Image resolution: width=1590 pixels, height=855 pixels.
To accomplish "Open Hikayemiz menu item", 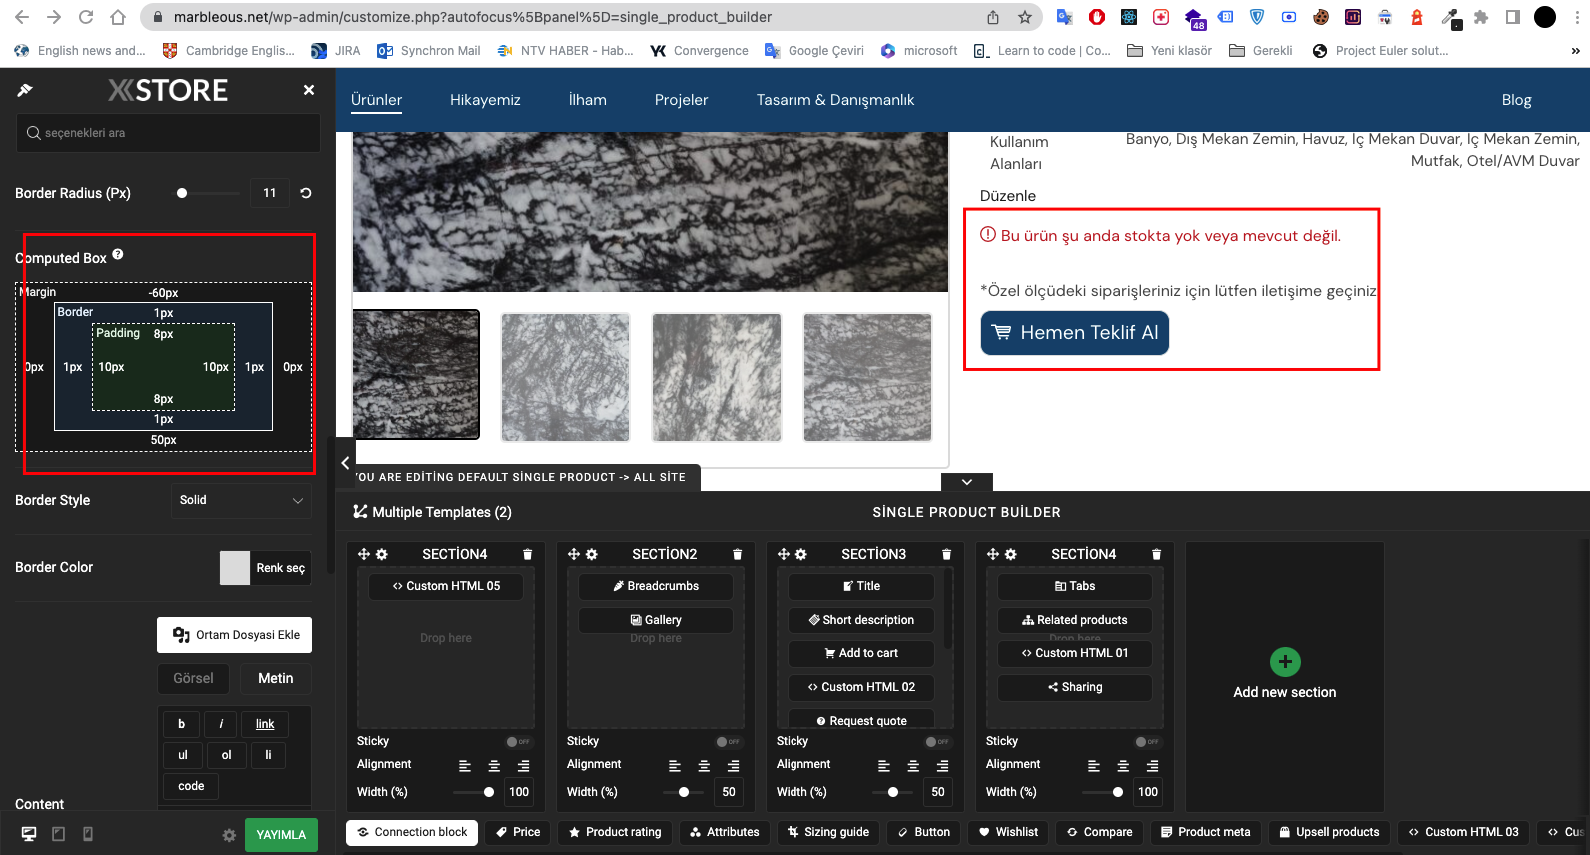I will coord(485,100).
